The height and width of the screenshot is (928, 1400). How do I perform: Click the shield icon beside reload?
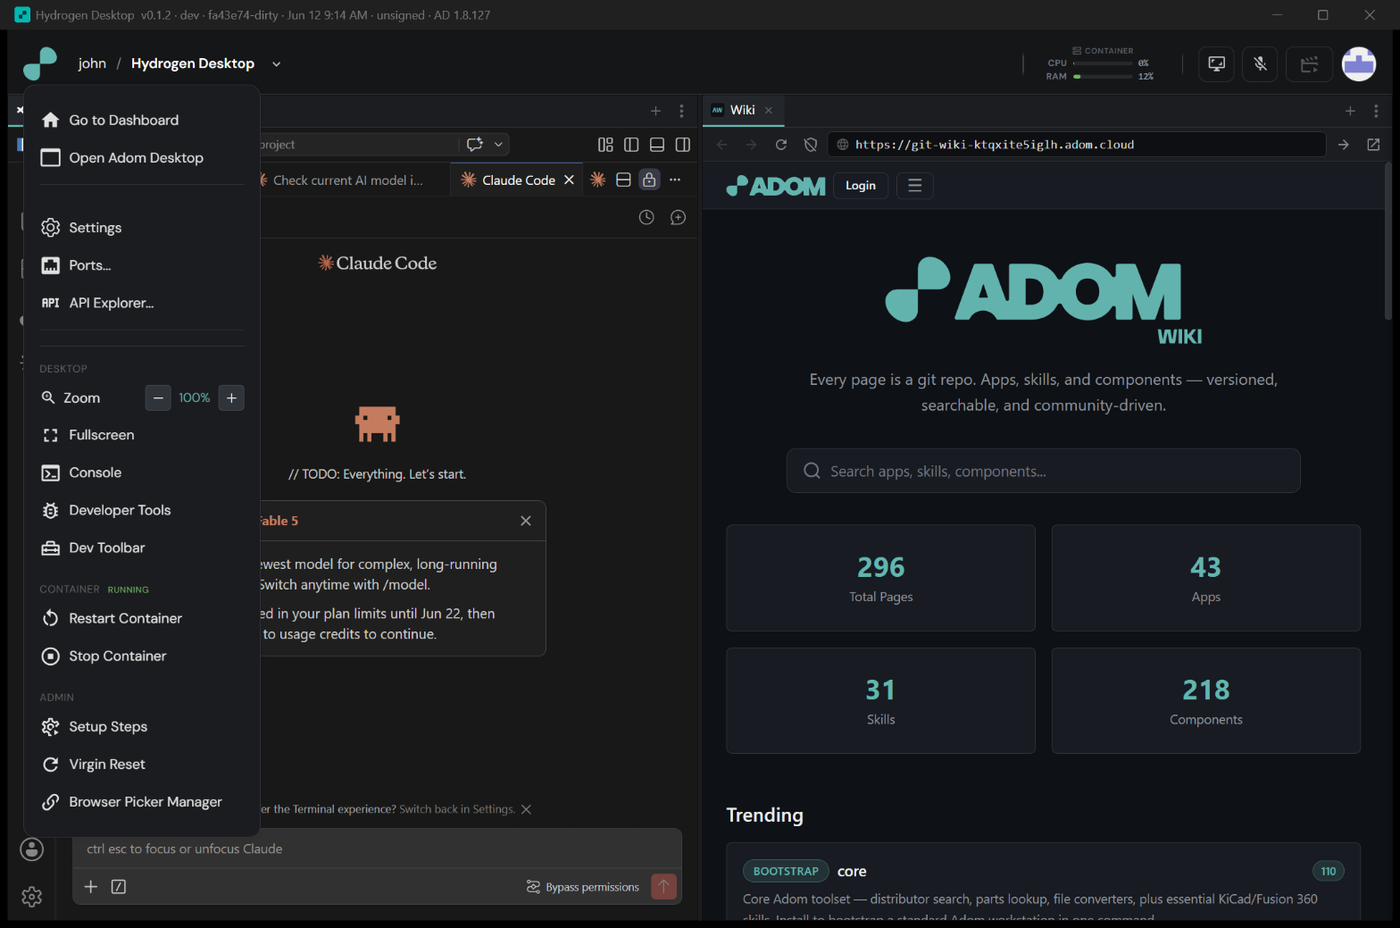pyautogui.click(x=811, y=145)
